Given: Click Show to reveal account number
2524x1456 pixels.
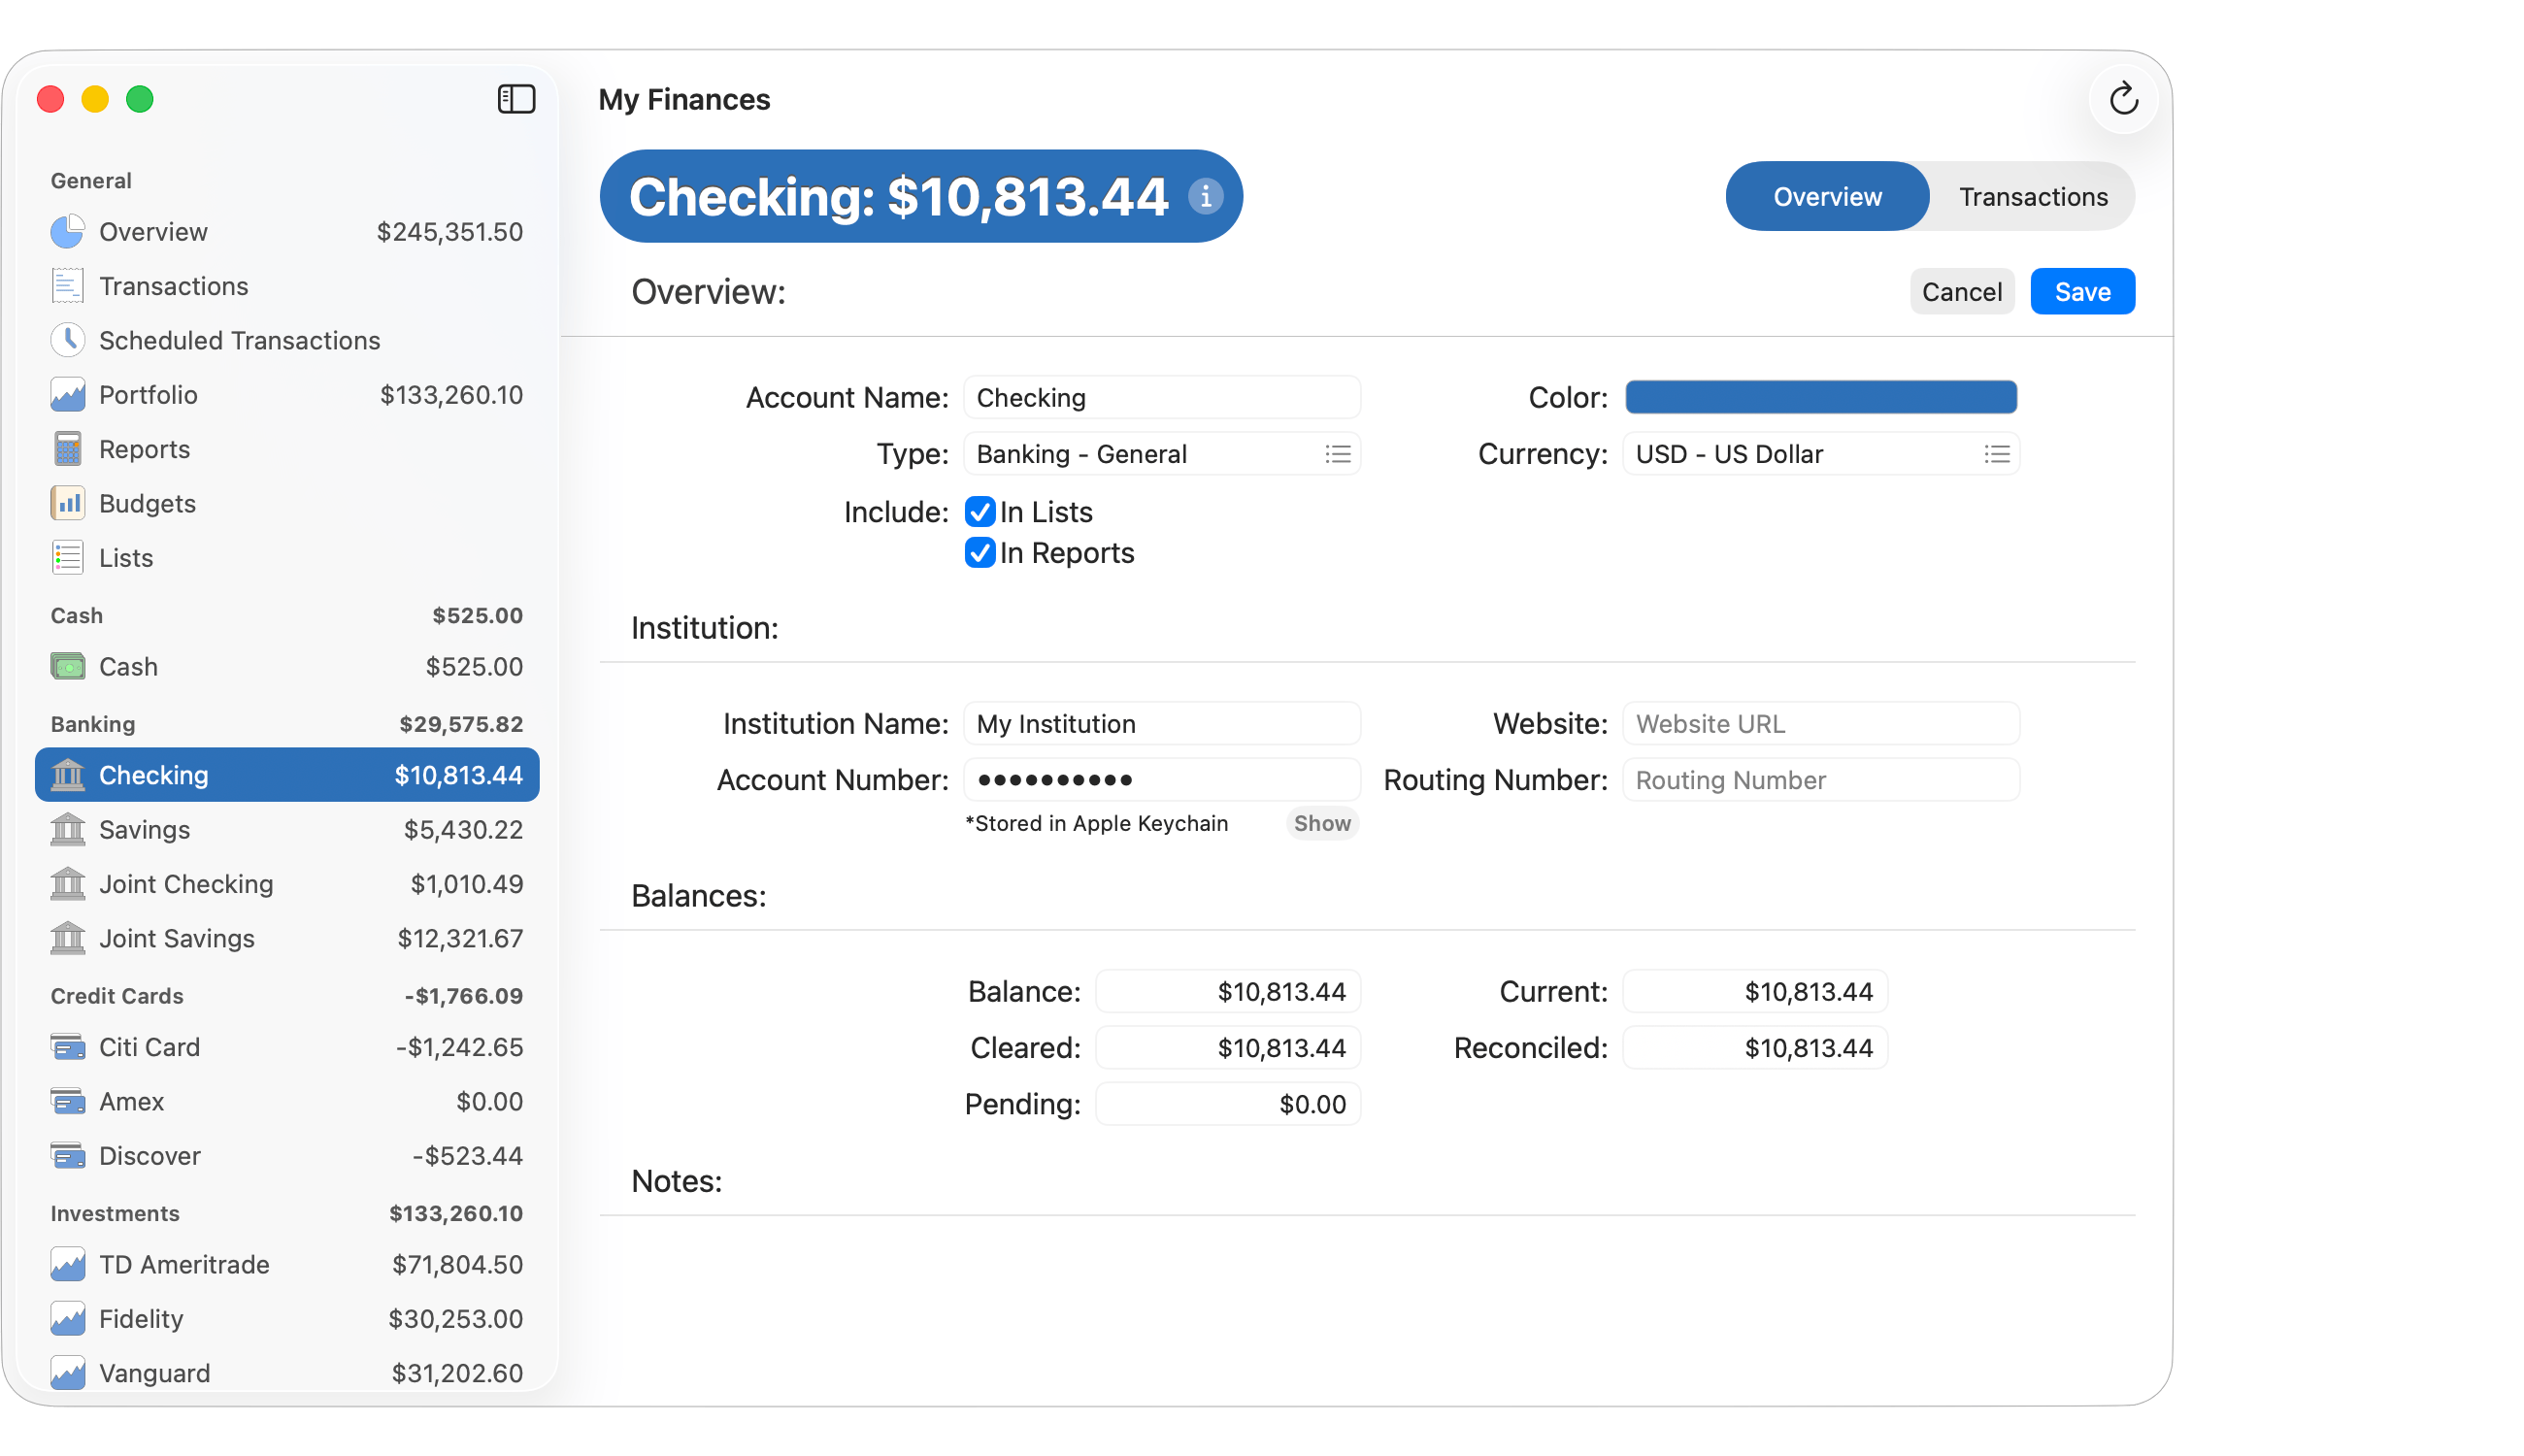Looking at the screenshot, I should click(1321, 823).
